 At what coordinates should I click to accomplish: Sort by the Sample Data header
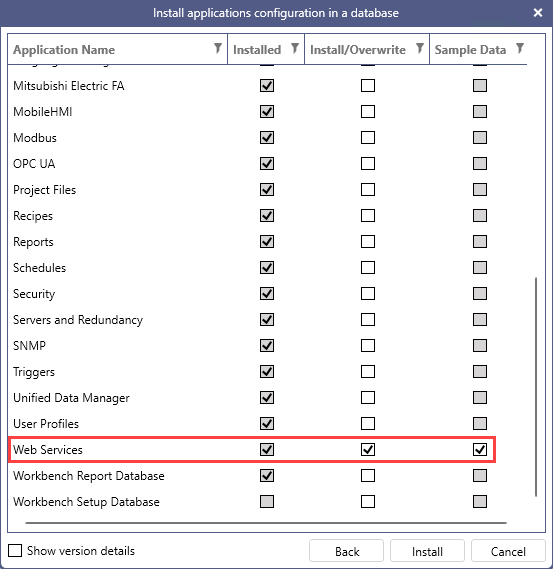(x=470, y=50)
